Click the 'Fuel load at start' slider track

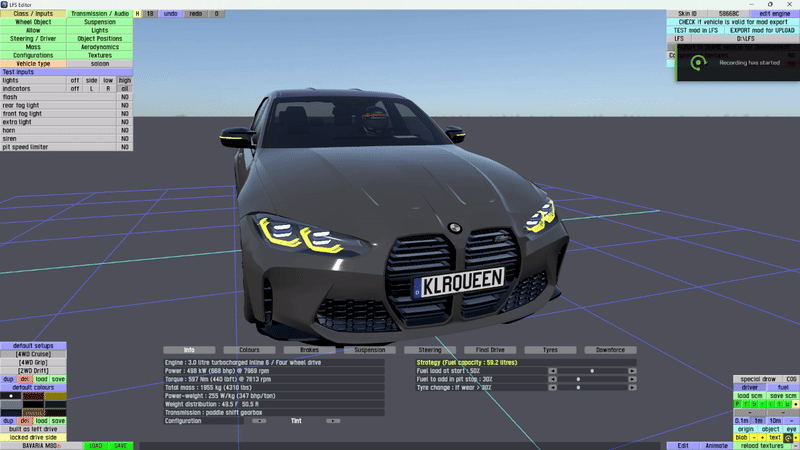(x=592, y=371)
